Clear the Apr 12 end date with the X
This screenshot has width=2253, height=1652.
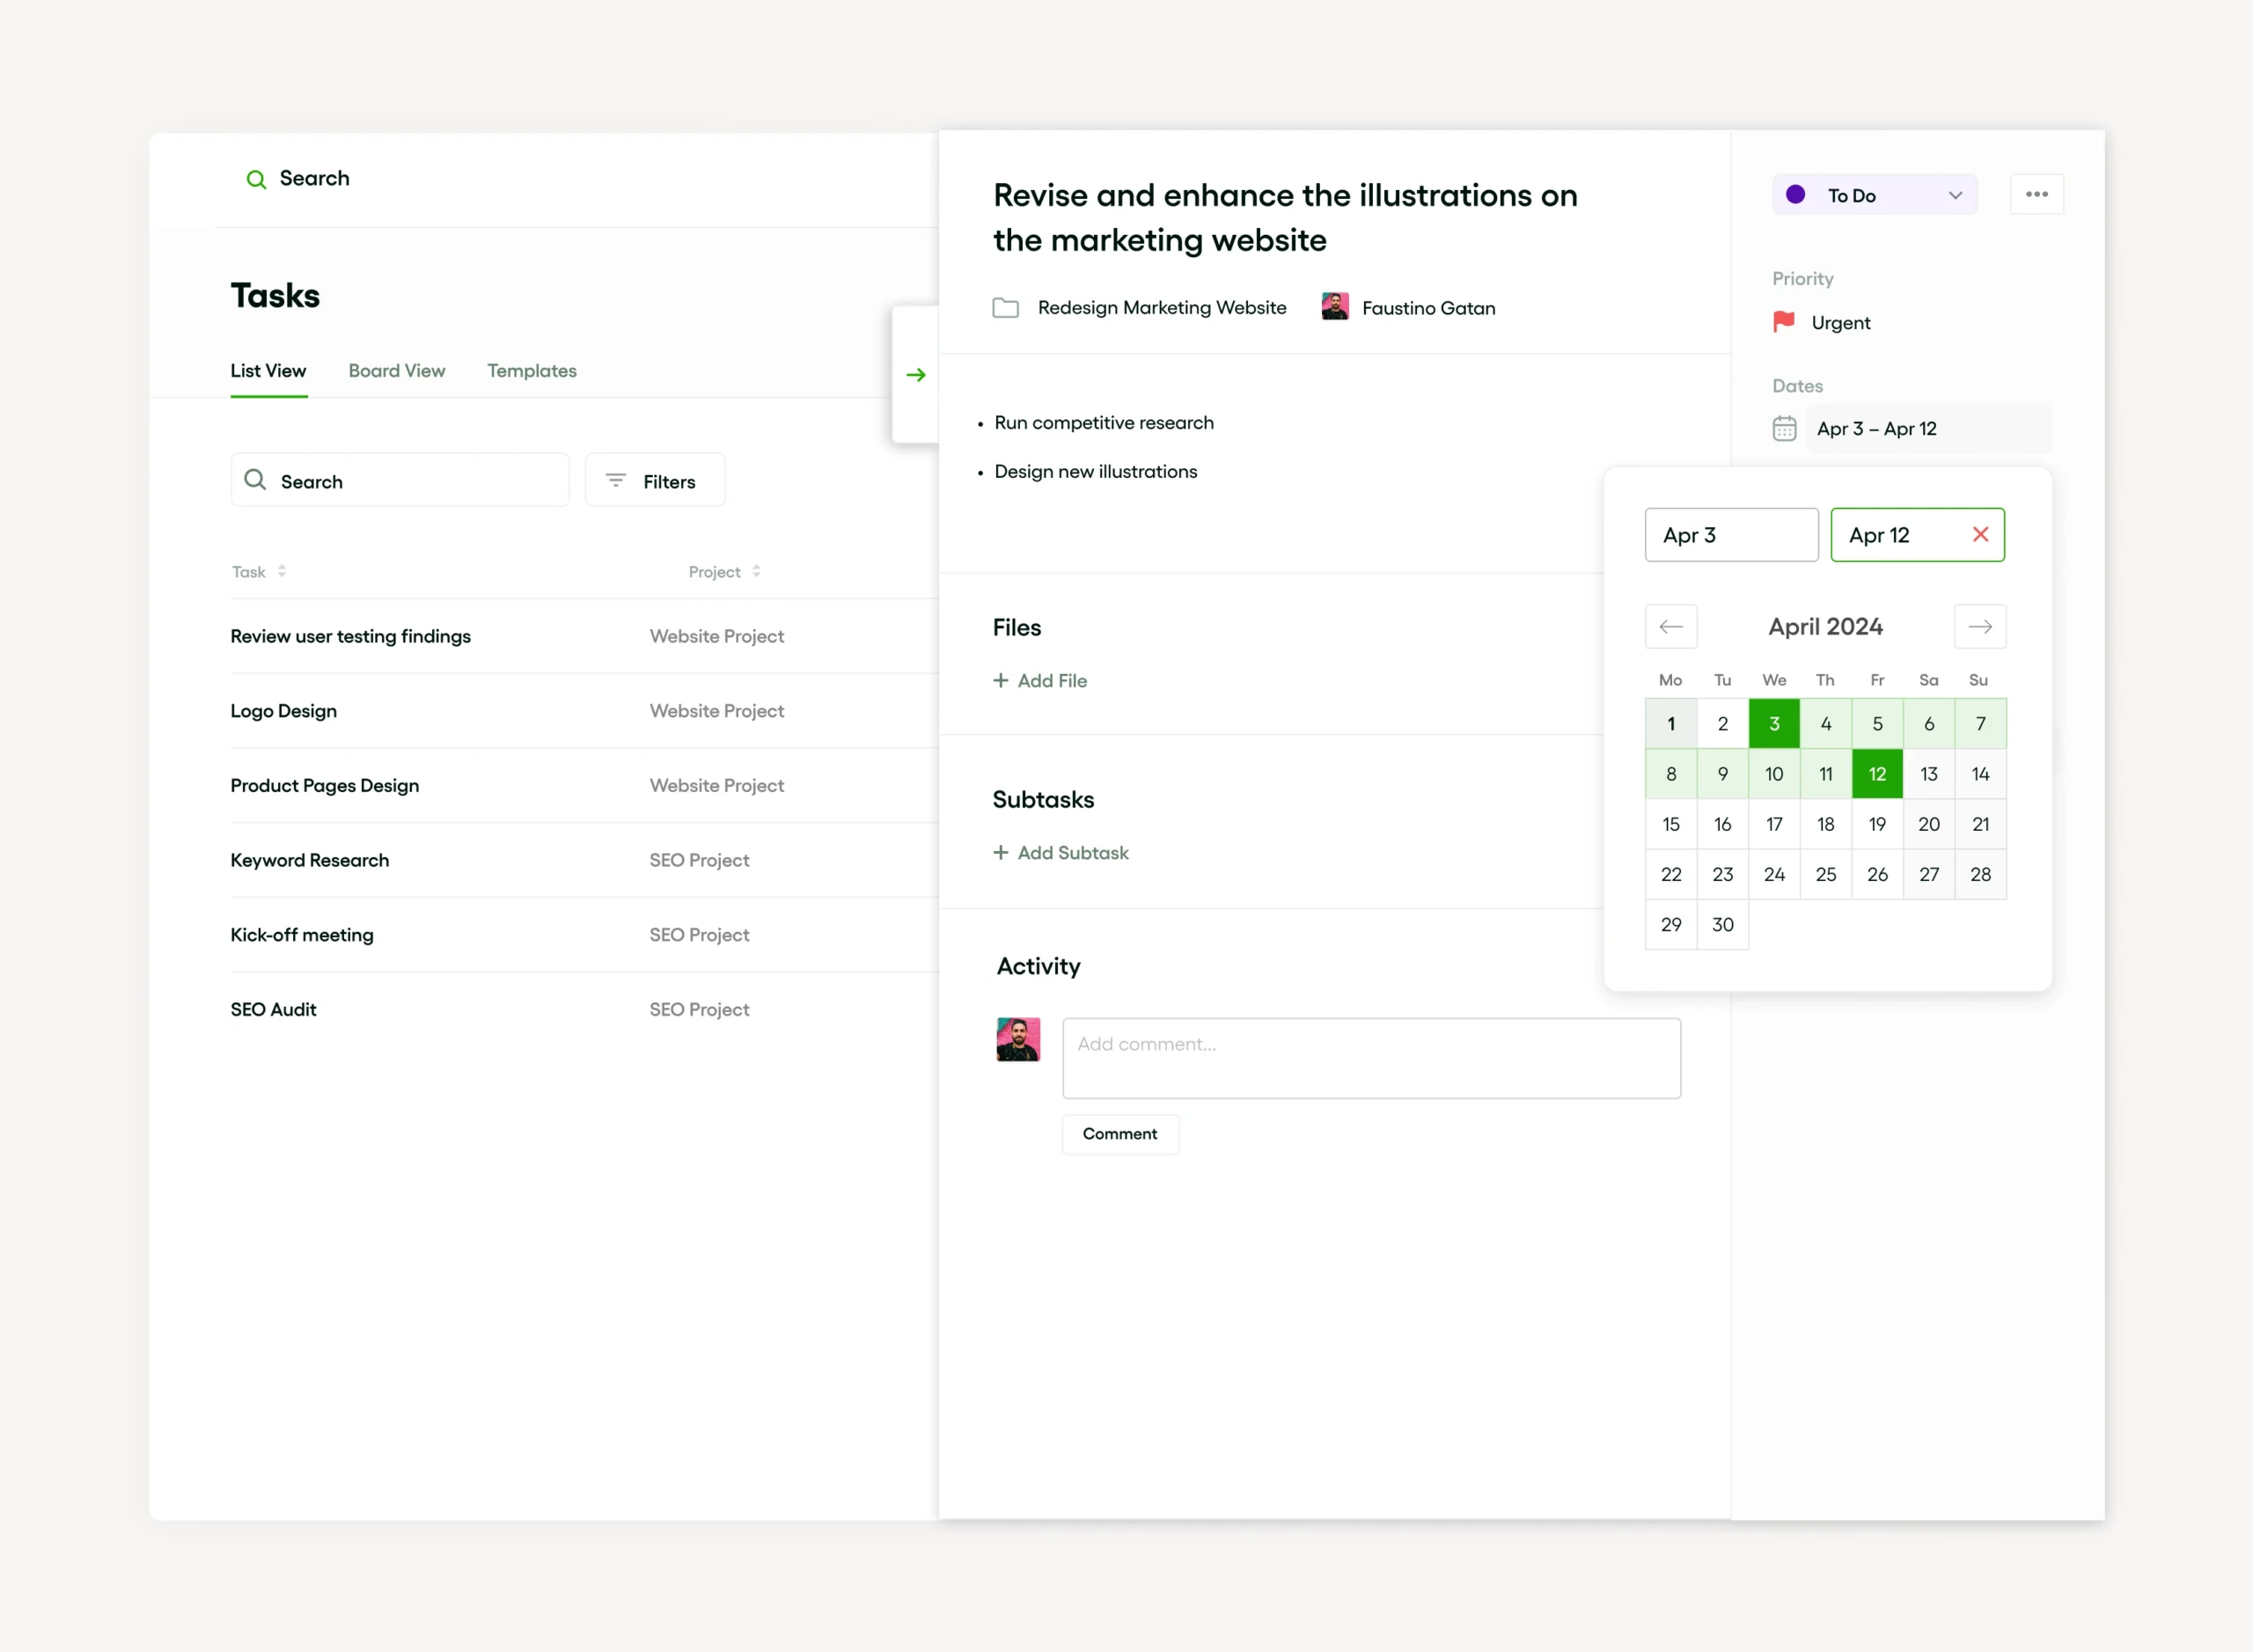(1980, 534)
